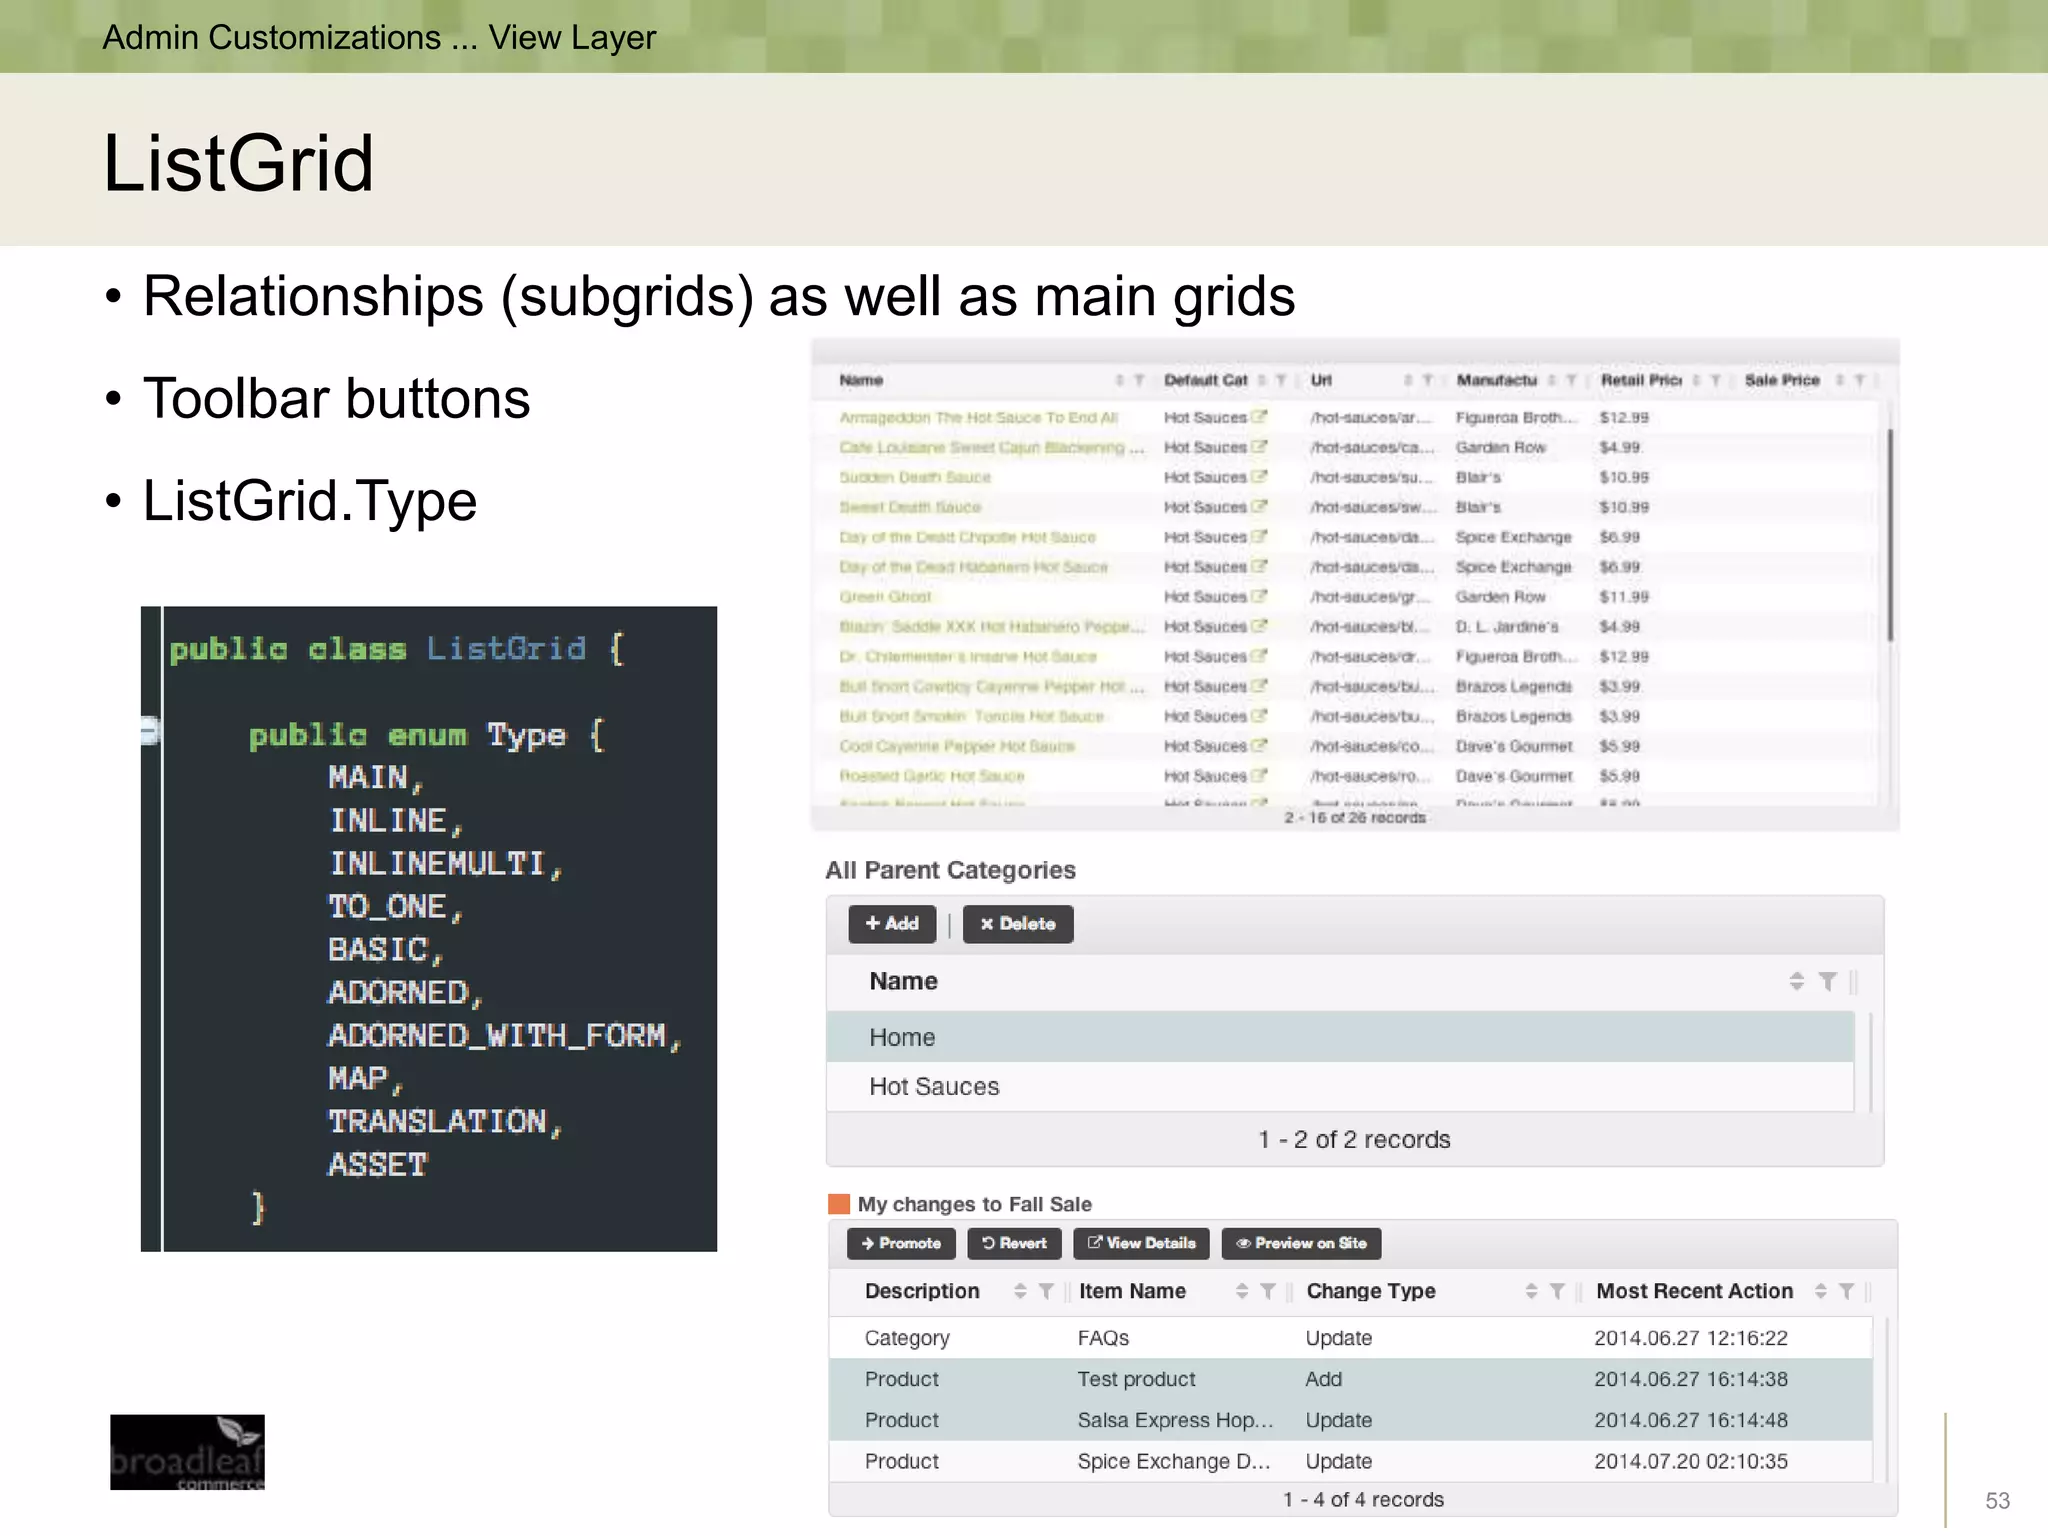Open the Green Ghost product link
Screen dimensions: 2048x1536
[x=885, y=597]
